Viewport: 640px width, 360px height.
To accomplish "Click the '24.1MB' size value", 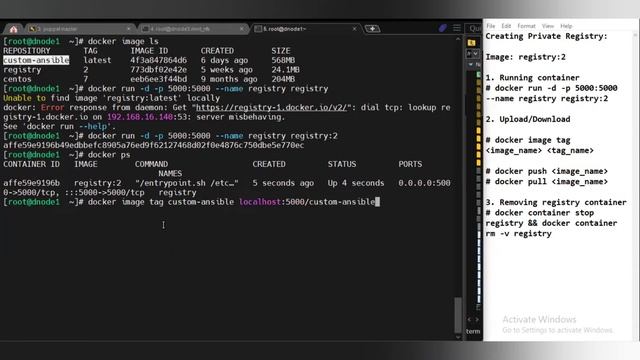I will point(285,69).
